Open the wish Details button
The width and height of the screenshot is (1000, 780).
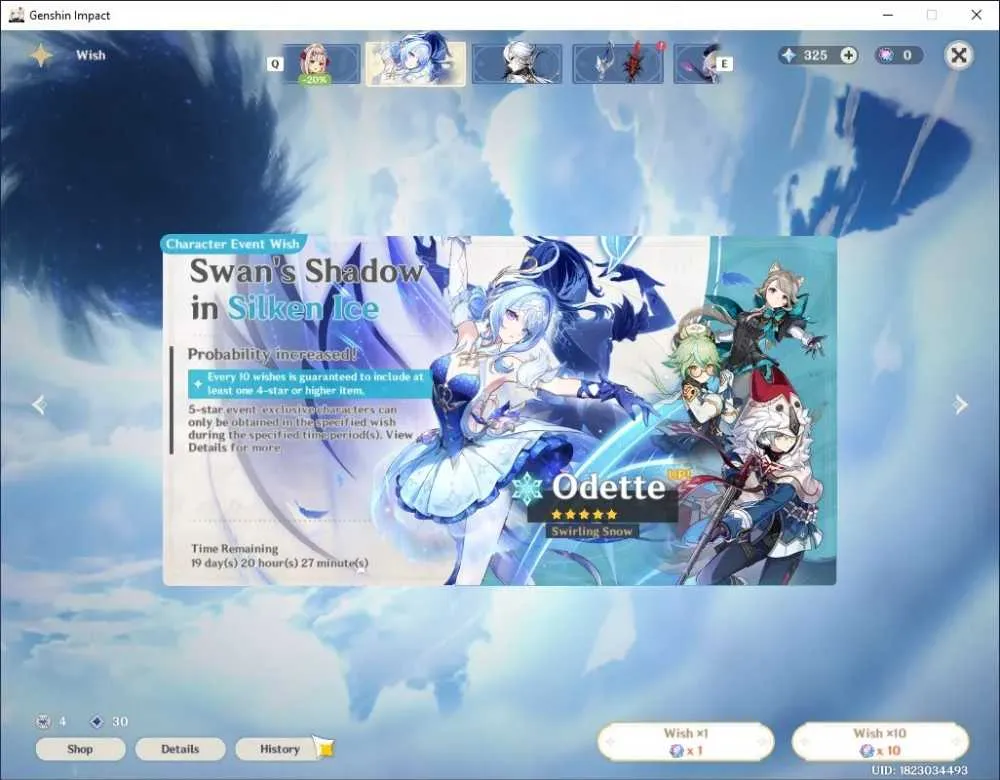coord(180,749)
